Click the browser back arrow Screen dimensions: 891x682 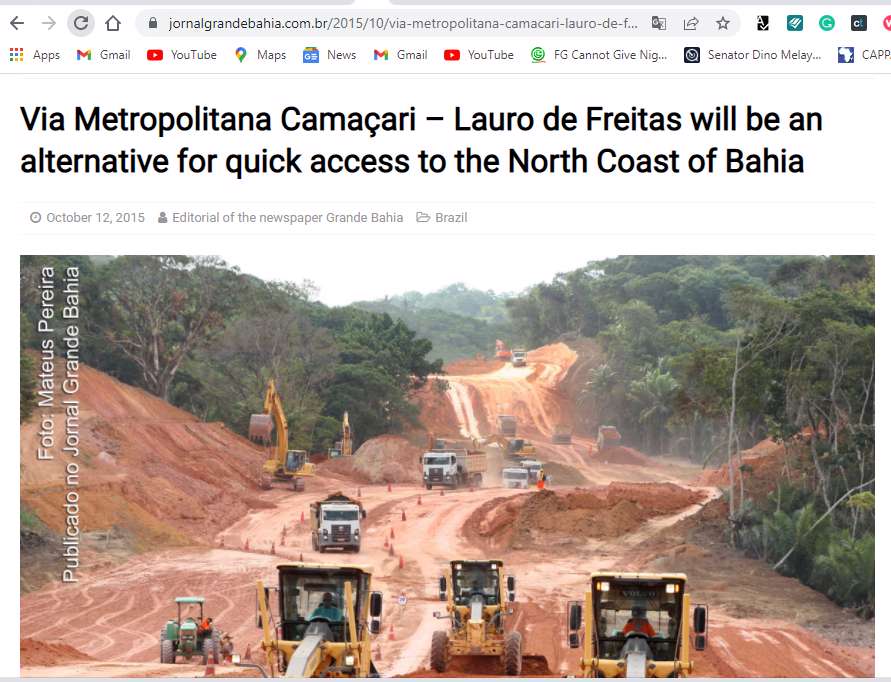[17, 23]
